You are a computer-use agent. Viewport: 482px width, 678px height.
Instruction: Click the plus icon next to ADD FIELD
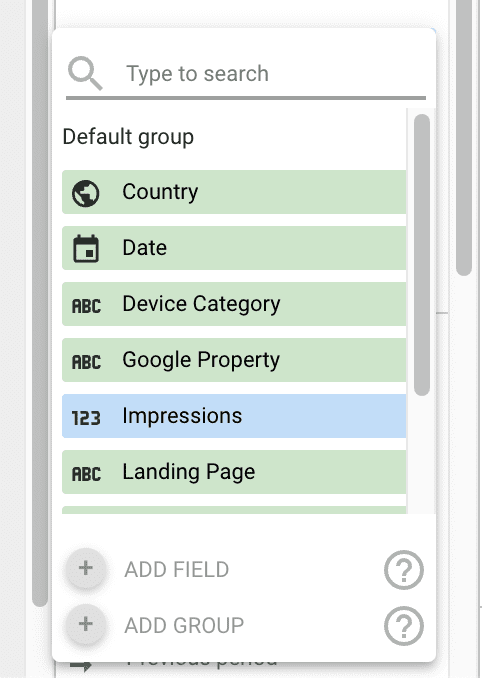click(x=86, y=568)
